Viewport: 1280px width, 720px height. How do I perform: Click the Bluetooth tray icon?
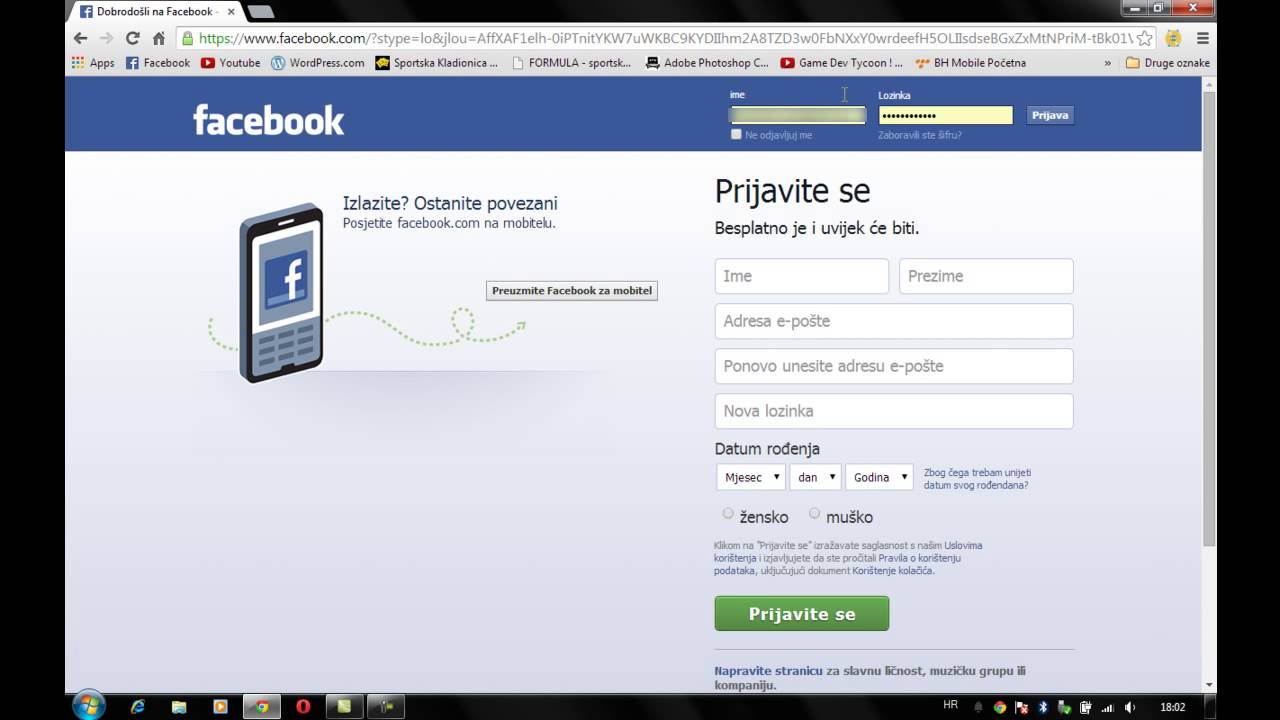click(1042, 707)
